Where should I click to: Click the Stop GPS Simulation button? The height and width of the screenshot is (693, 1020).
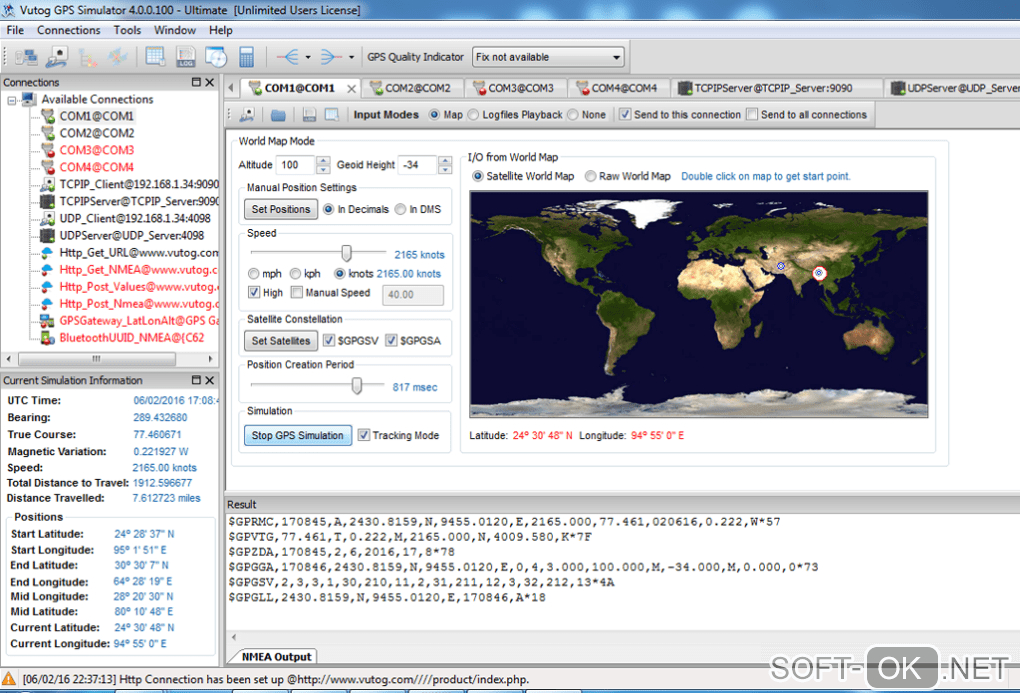click(x=297, y=435)
